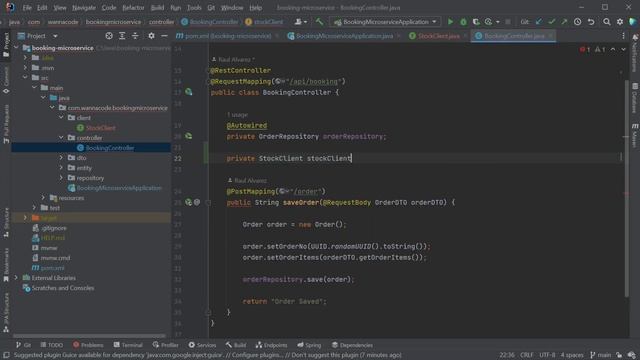Screen dimensions: 640x360
Task: Click select opened file target icon in Project panel
Action: coord(109,36)
